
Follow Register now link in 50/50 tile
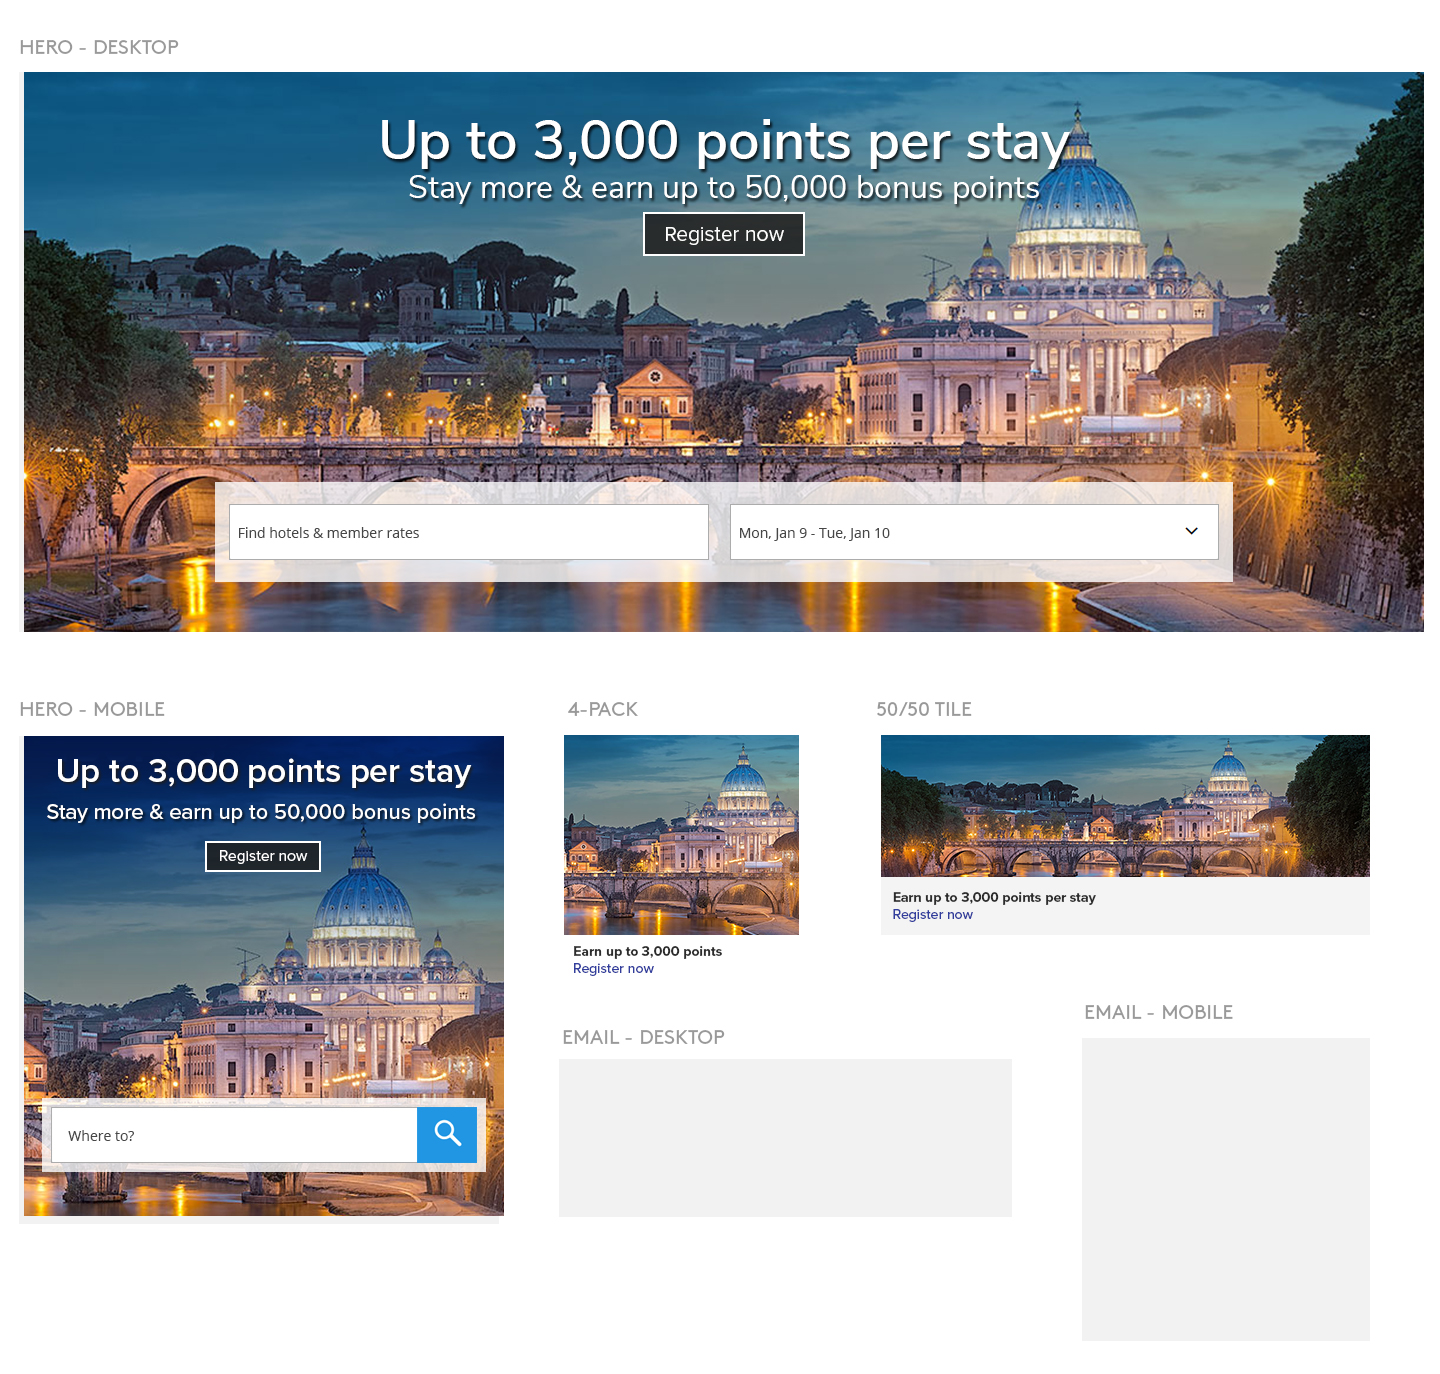932,915
